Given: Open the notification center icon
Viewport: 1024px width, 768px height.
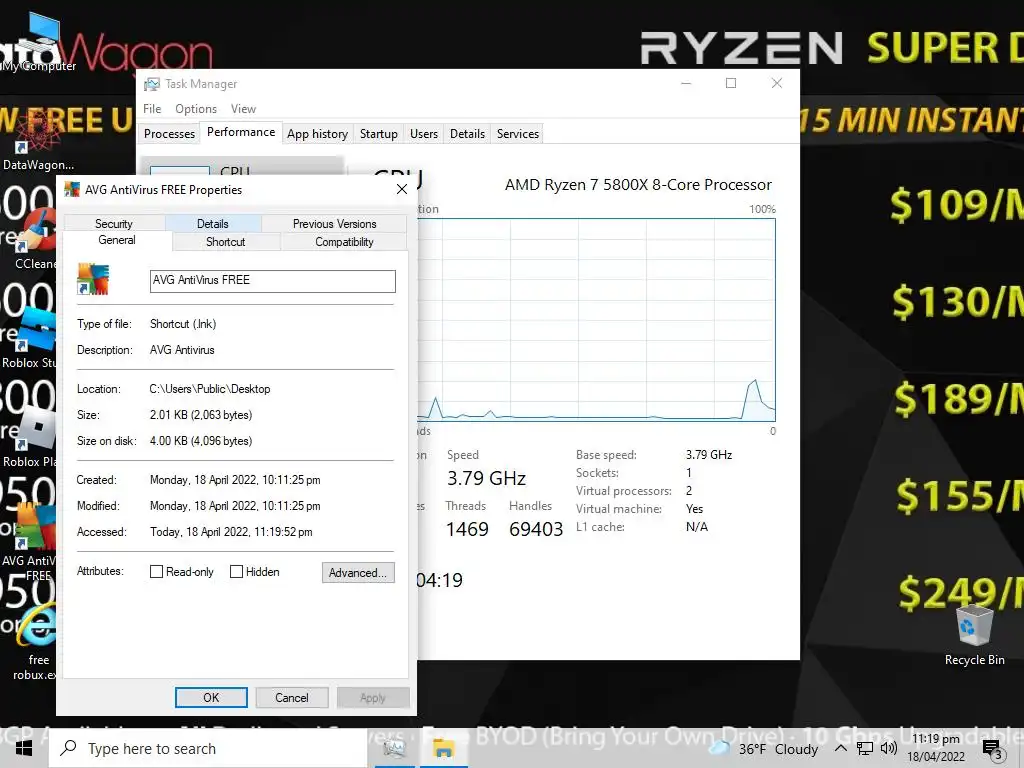Looking at the screenshot, I should pos(993,749).
